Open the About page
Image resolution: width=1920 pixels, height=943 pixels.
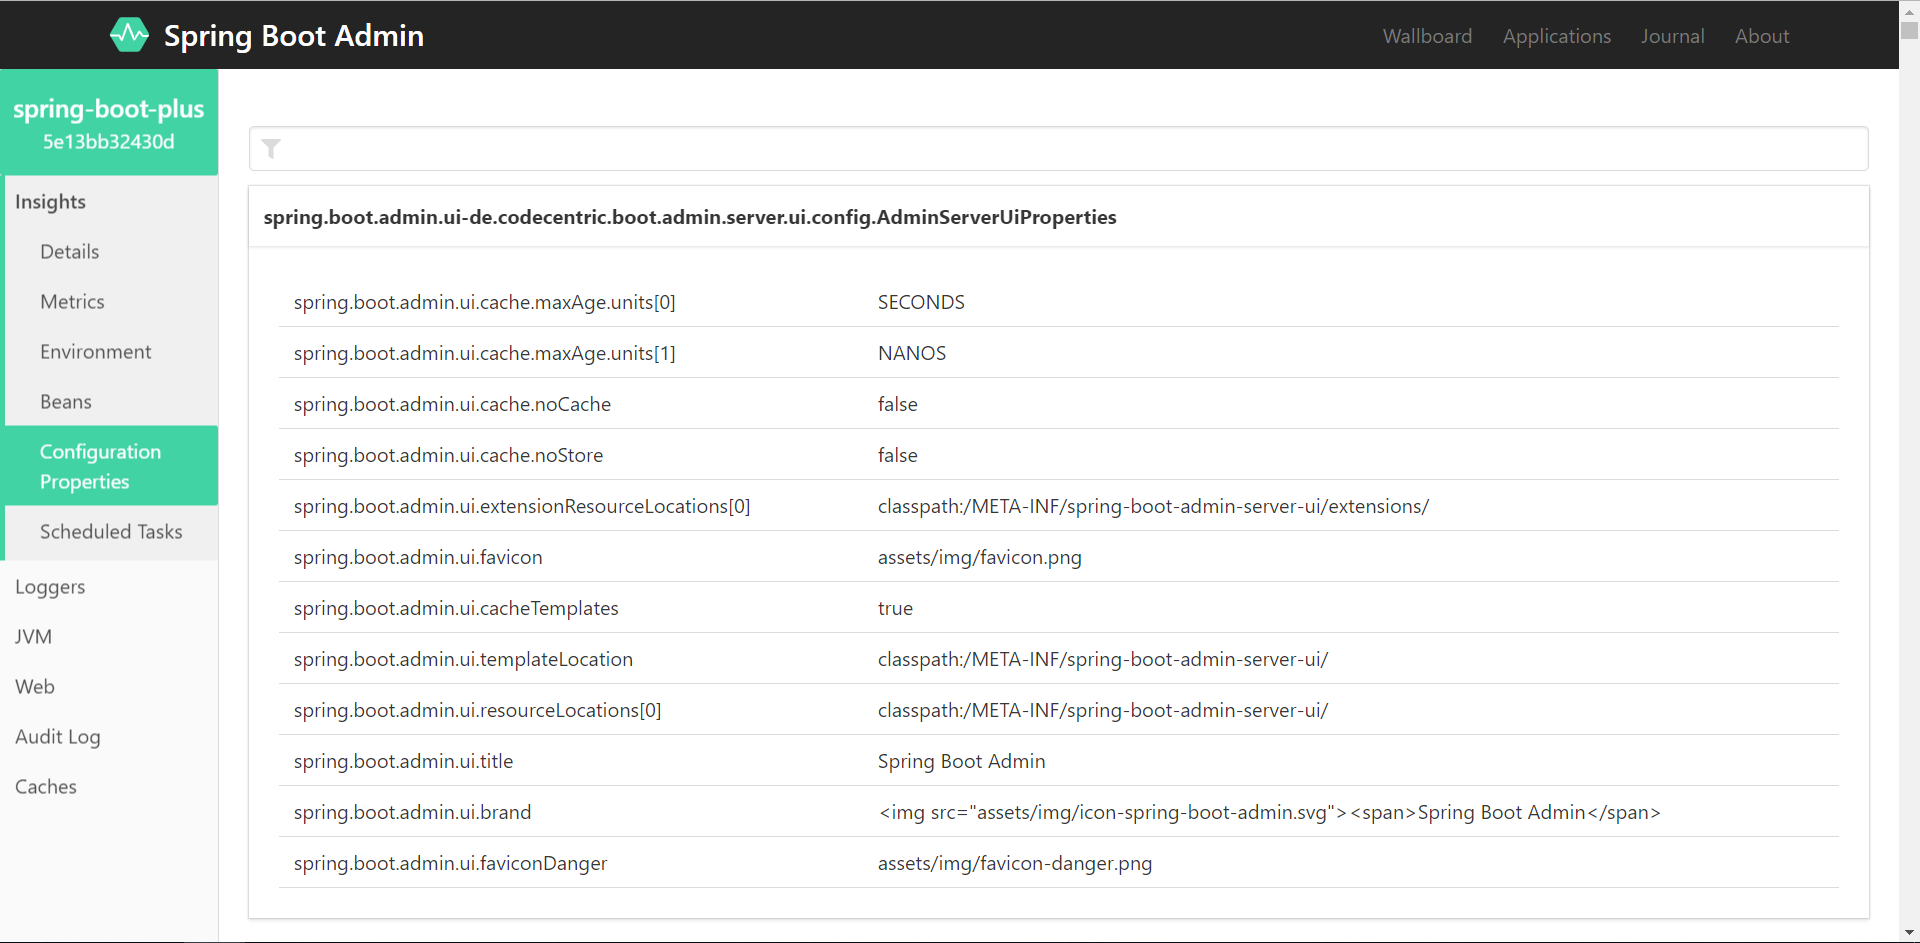pos(1761,36)
